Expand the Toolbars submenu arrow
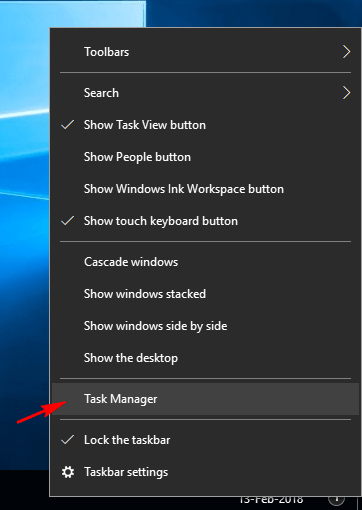The height and width of the screenshot is (510, 362). point(347,52)
